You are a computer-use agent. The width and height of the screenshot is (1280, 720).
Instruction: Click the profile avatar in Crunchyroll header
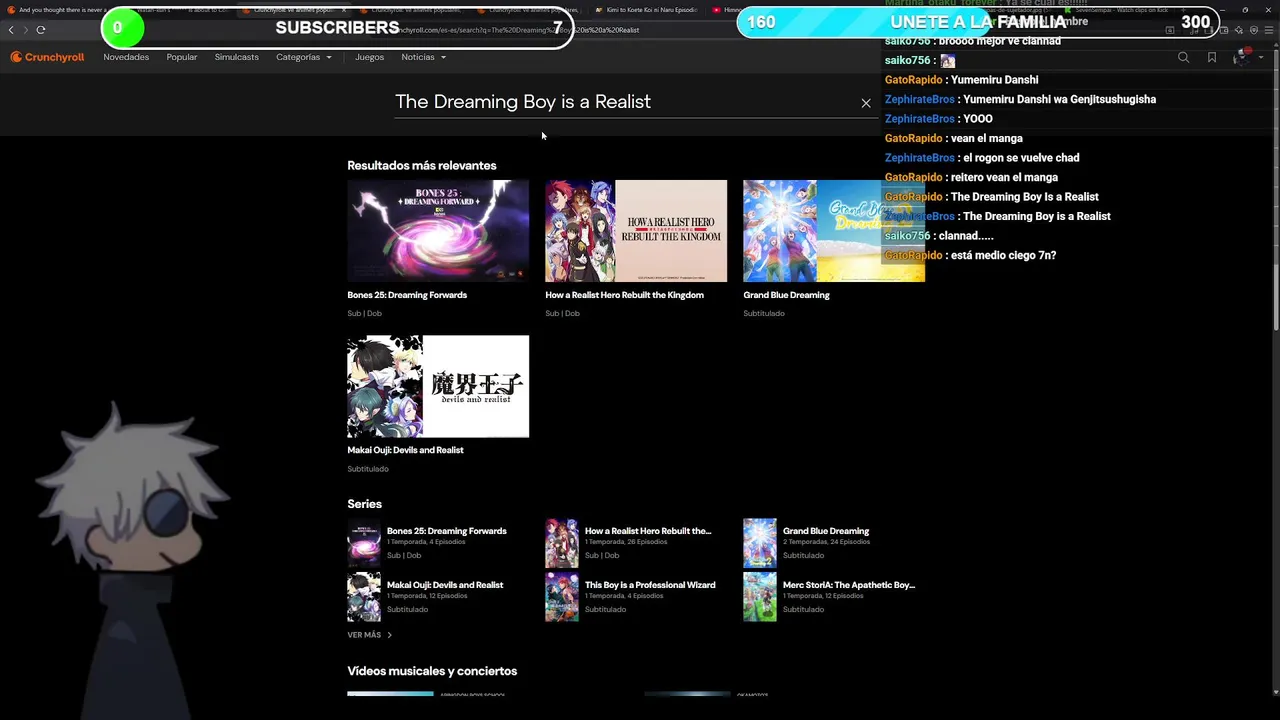1243,57
